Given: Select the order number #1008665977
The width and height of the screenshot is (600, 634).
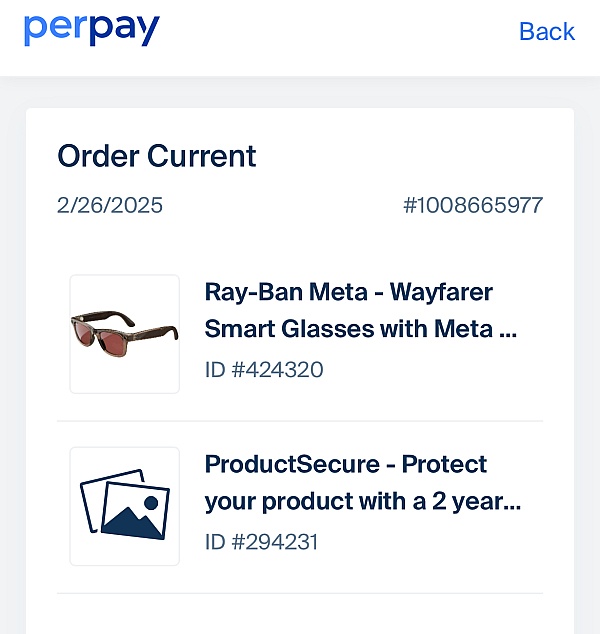Looking at the screenshot, I should (473, 205).
